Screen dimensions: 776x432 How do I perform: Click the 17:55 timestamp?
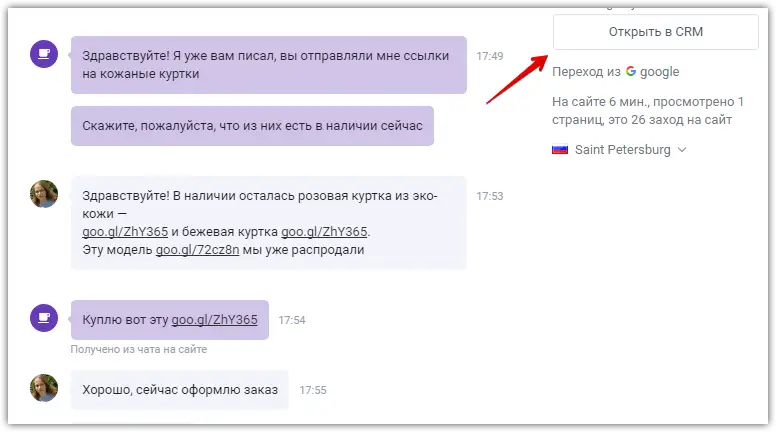pyautogui.click(x=313, y=390)
